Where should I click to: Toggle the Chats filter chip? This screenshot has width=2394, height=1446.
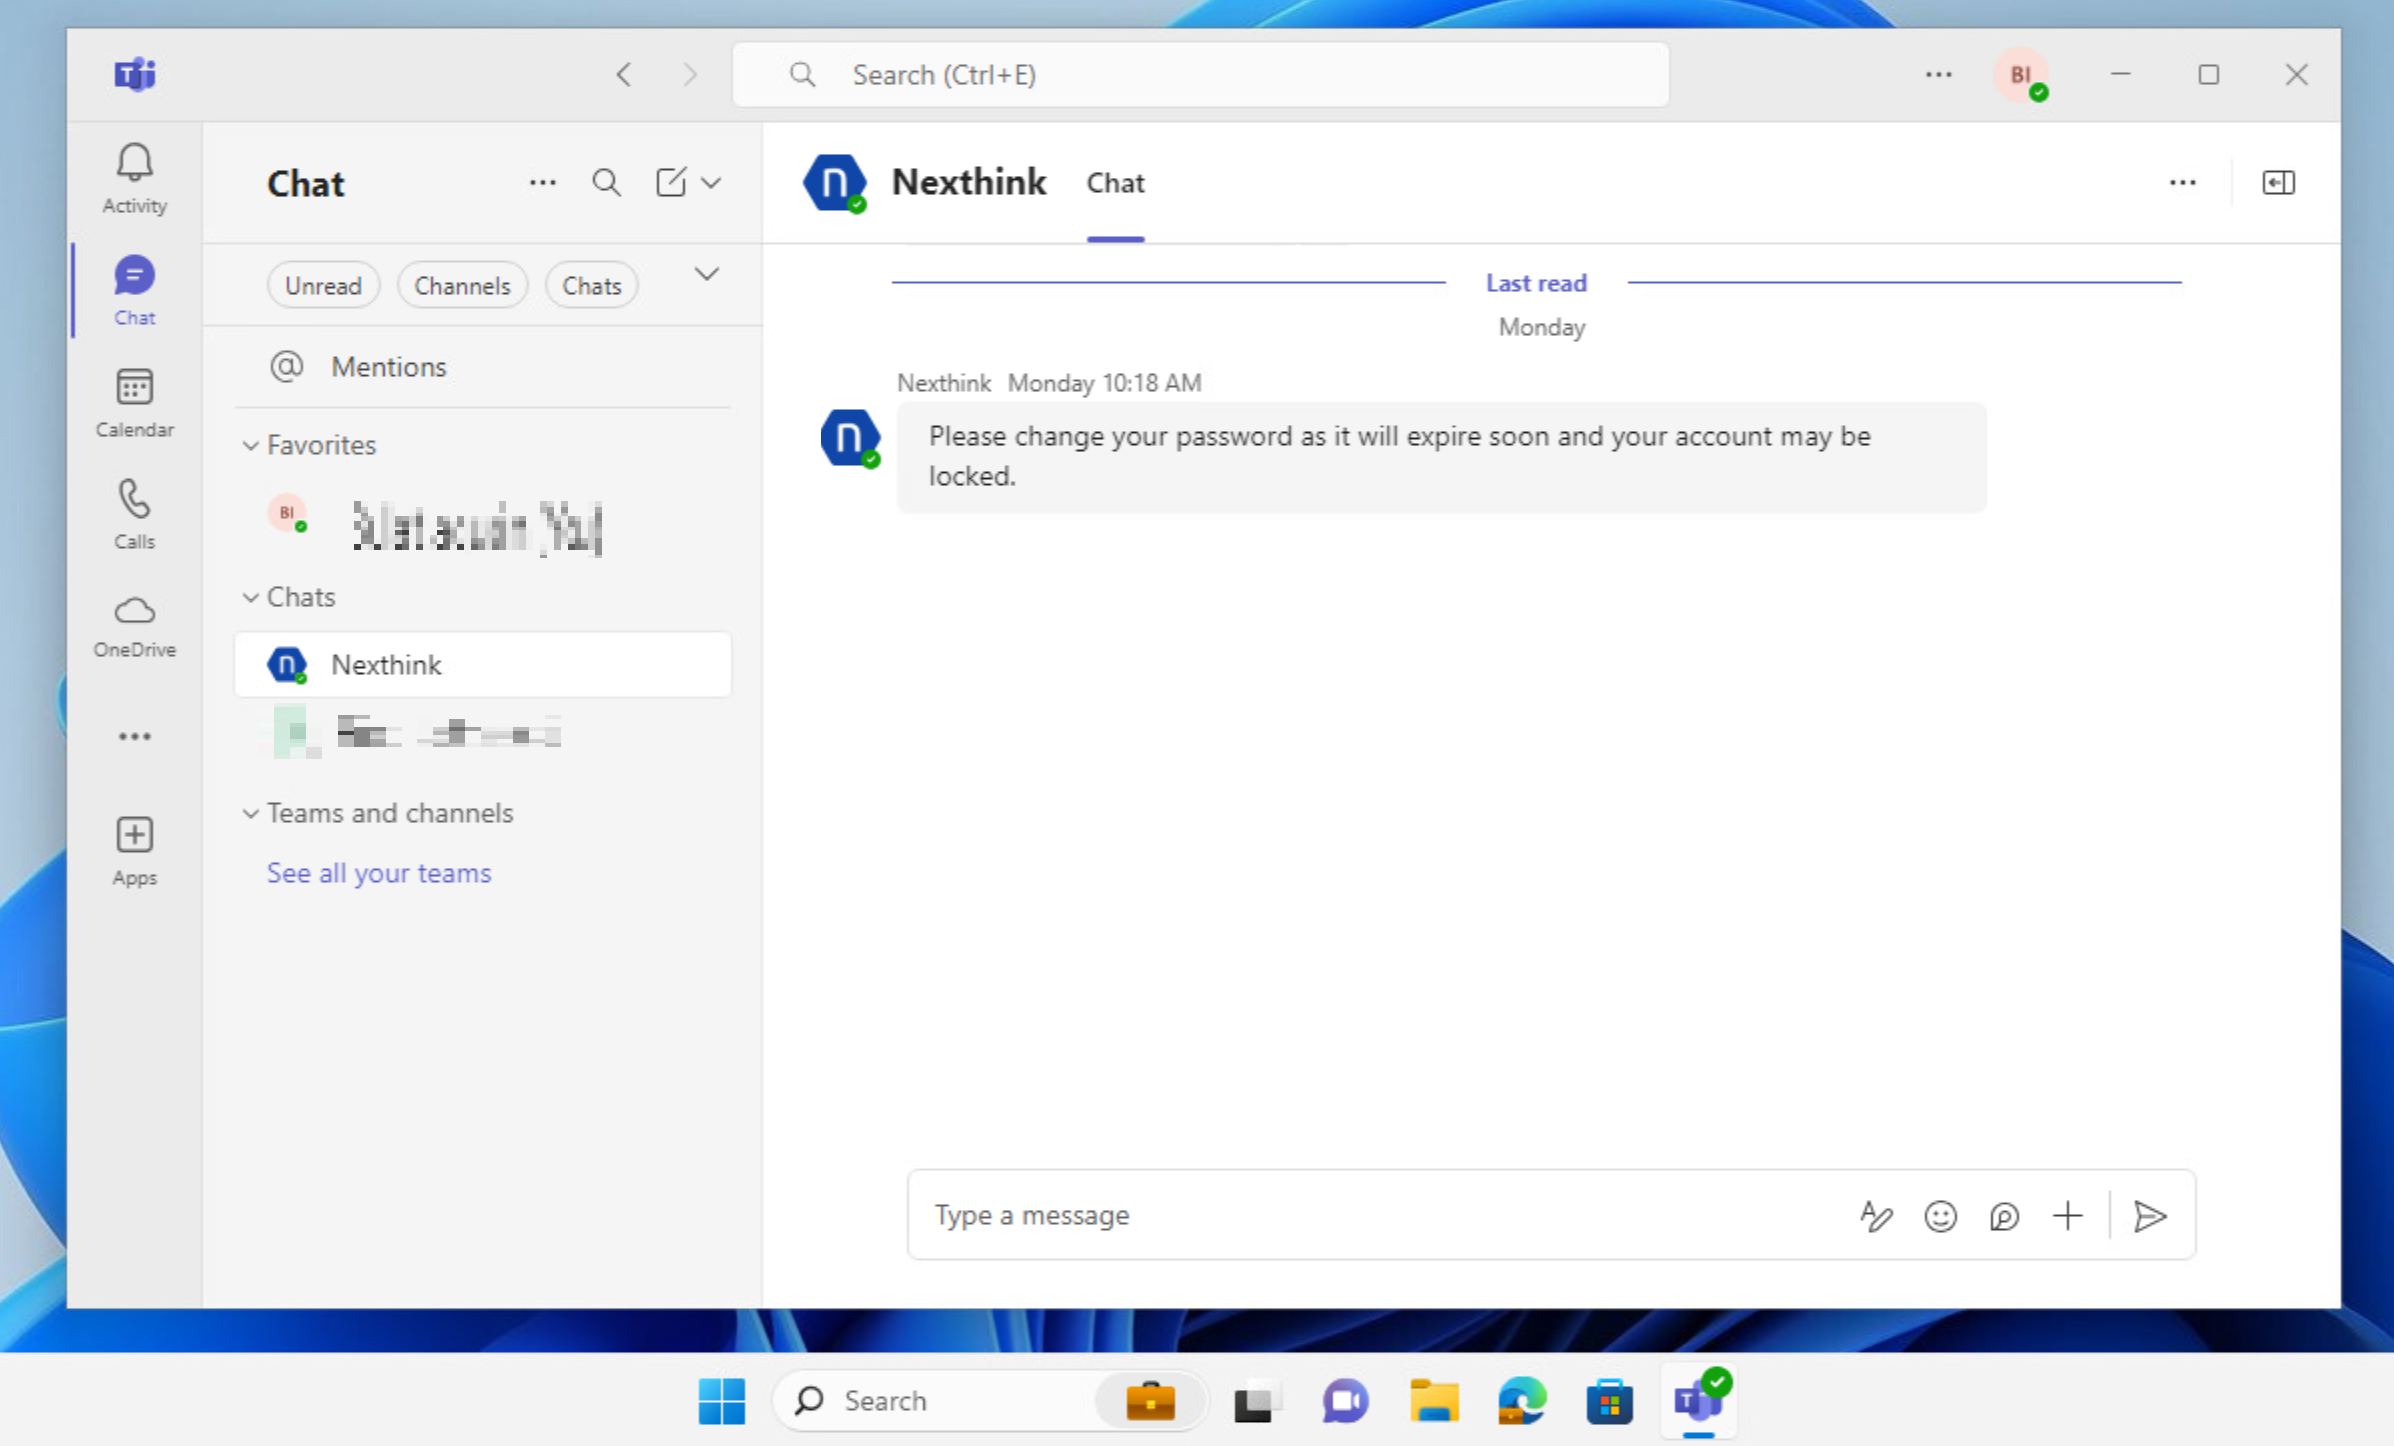coord(591,286)
